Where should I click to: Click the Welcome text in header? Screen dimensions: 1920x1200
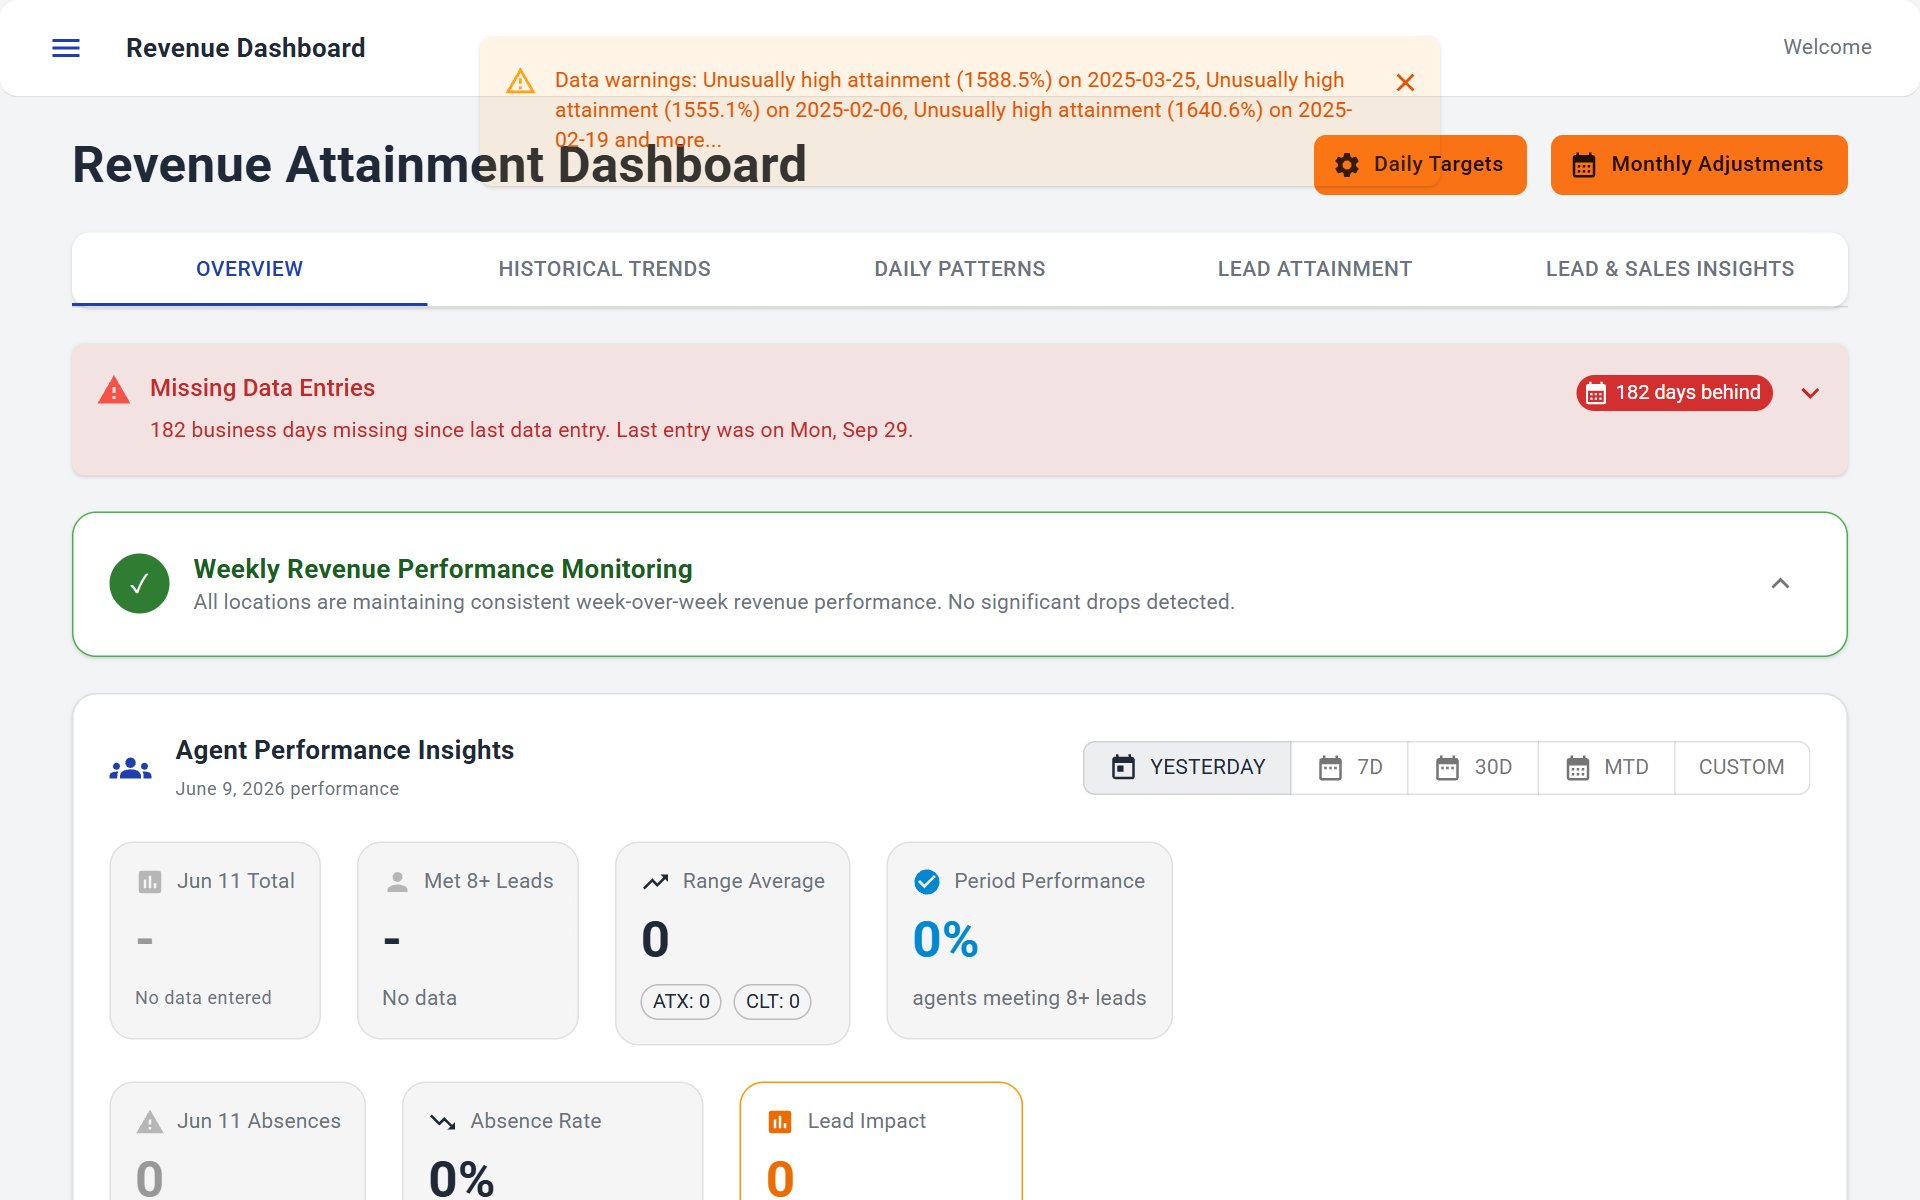tap(1827, 47)
